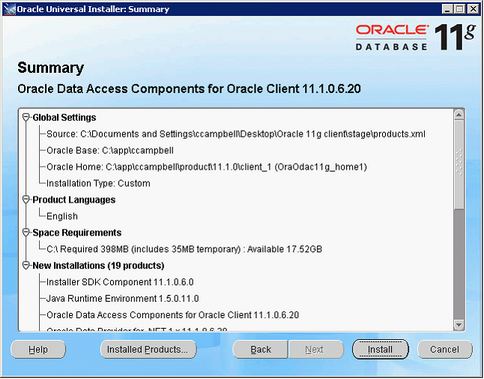Select Installer SDK Component 11.1.0.6.0 row
Image resolution: width=484 pixels, height=379 pixels.
[x=120, y=282]
